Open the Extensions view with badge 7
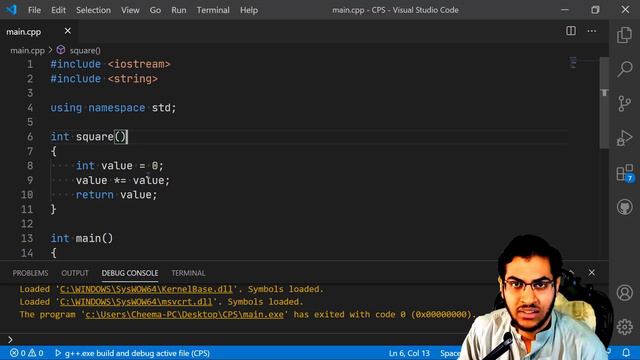Screen dimensions: 640x360 click(625, 173)
